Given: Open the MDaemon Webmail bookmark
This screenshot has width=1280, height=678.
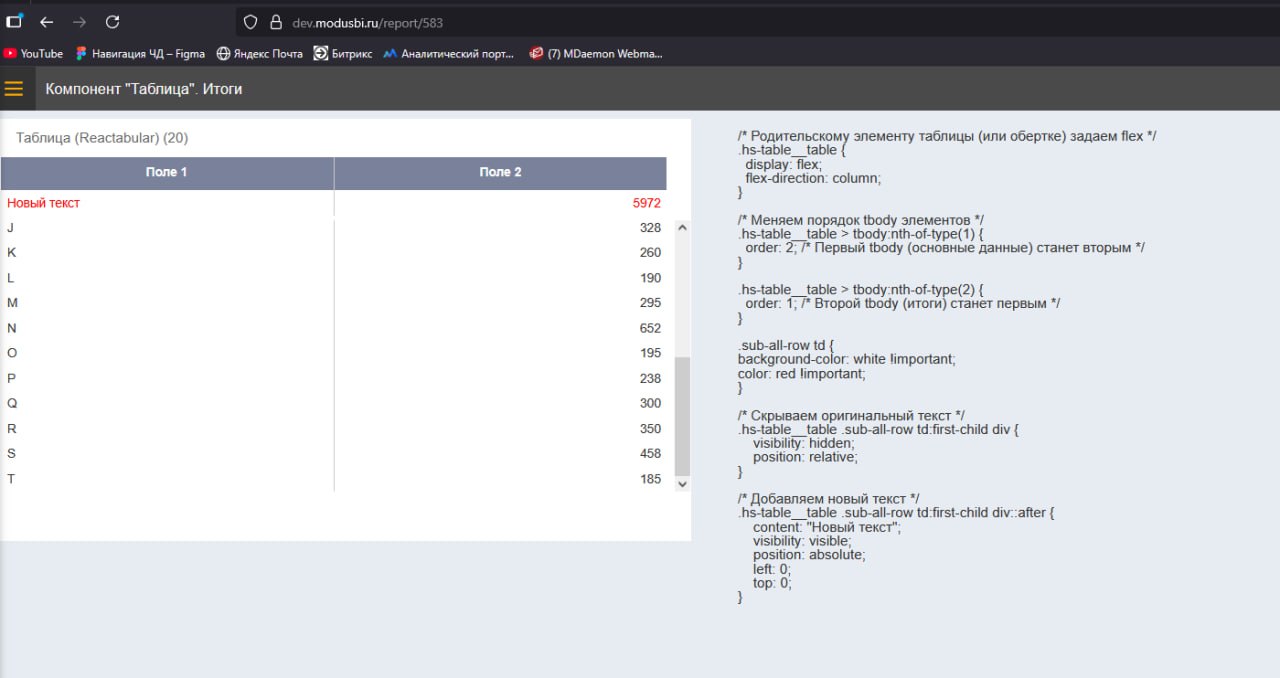Looking at the screenshot, I should (x=596, y=54).
